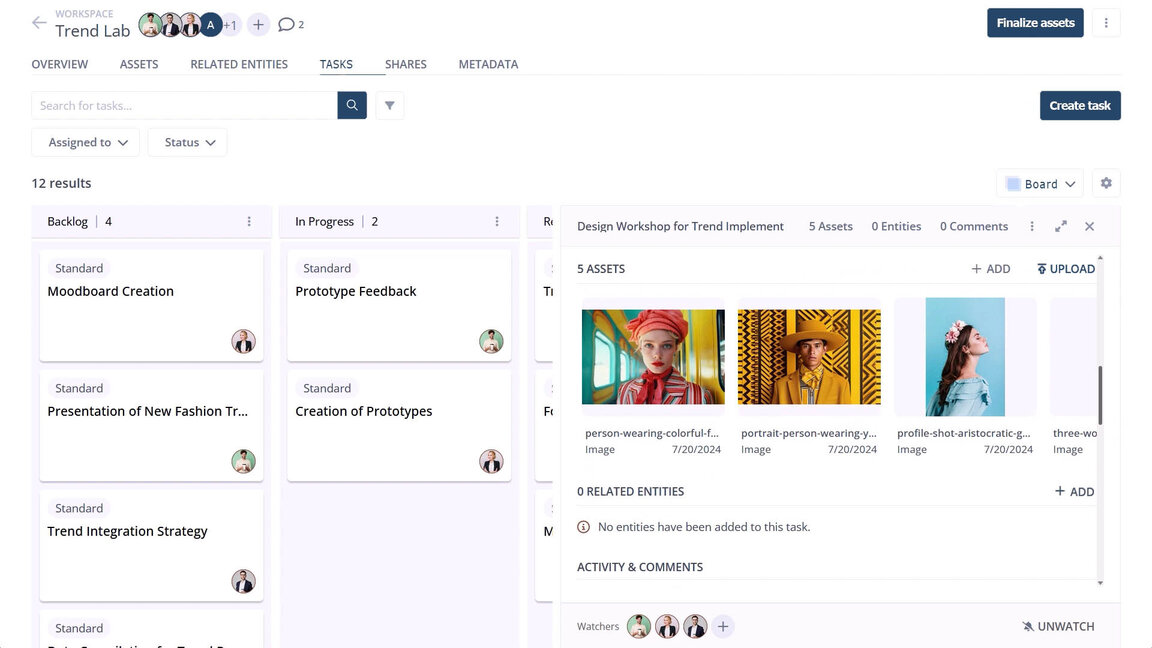
Task: Switch to the Assets tab
Action: coord(139,64)
